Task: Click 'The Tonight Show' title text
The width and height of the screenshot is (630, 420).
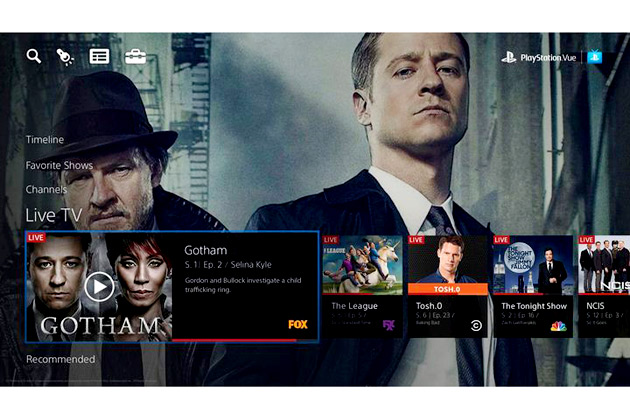Action: (534, 306)
